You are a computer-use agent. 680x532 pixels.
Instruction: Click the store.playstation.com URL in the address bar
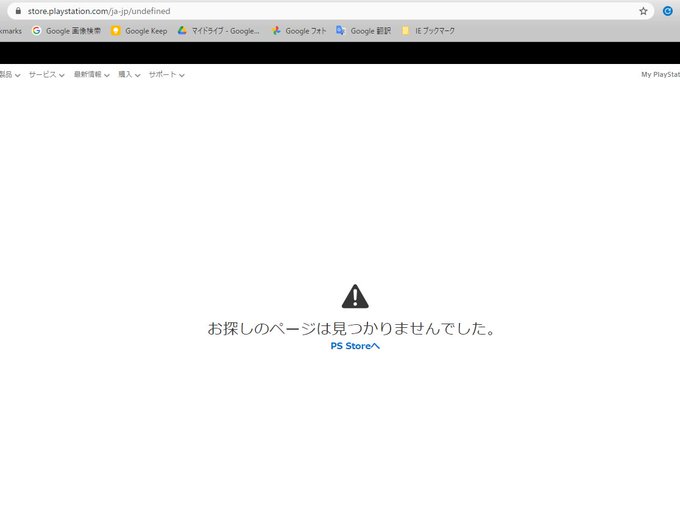click(99, 11)
